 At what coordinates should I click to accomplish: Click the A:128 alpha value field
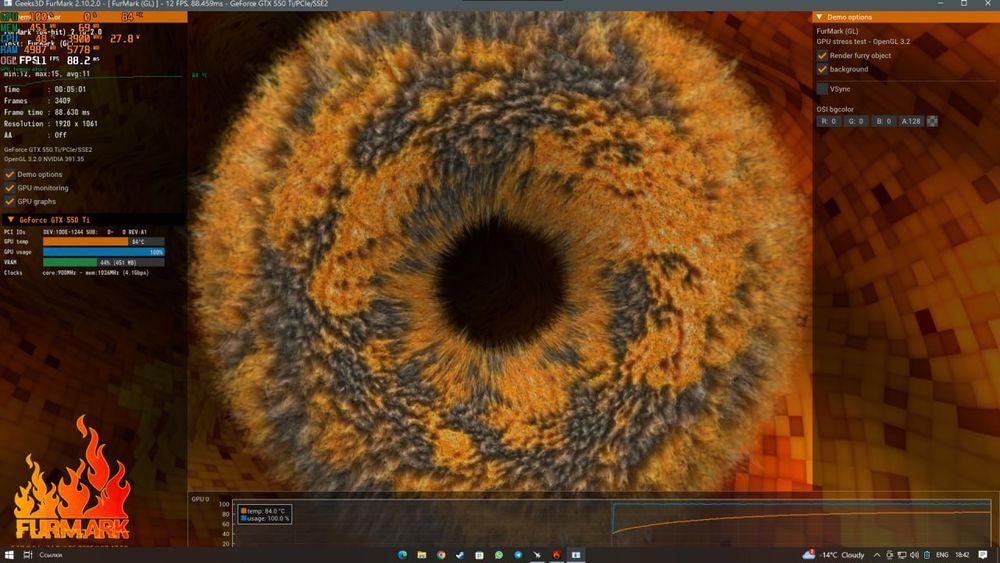pos(911,121)
